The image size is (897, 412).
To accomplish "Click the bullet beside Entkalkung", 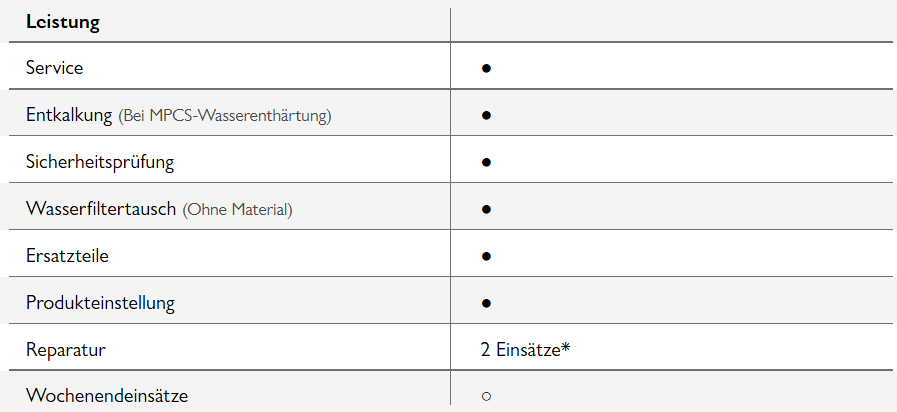I will (486, 115).
